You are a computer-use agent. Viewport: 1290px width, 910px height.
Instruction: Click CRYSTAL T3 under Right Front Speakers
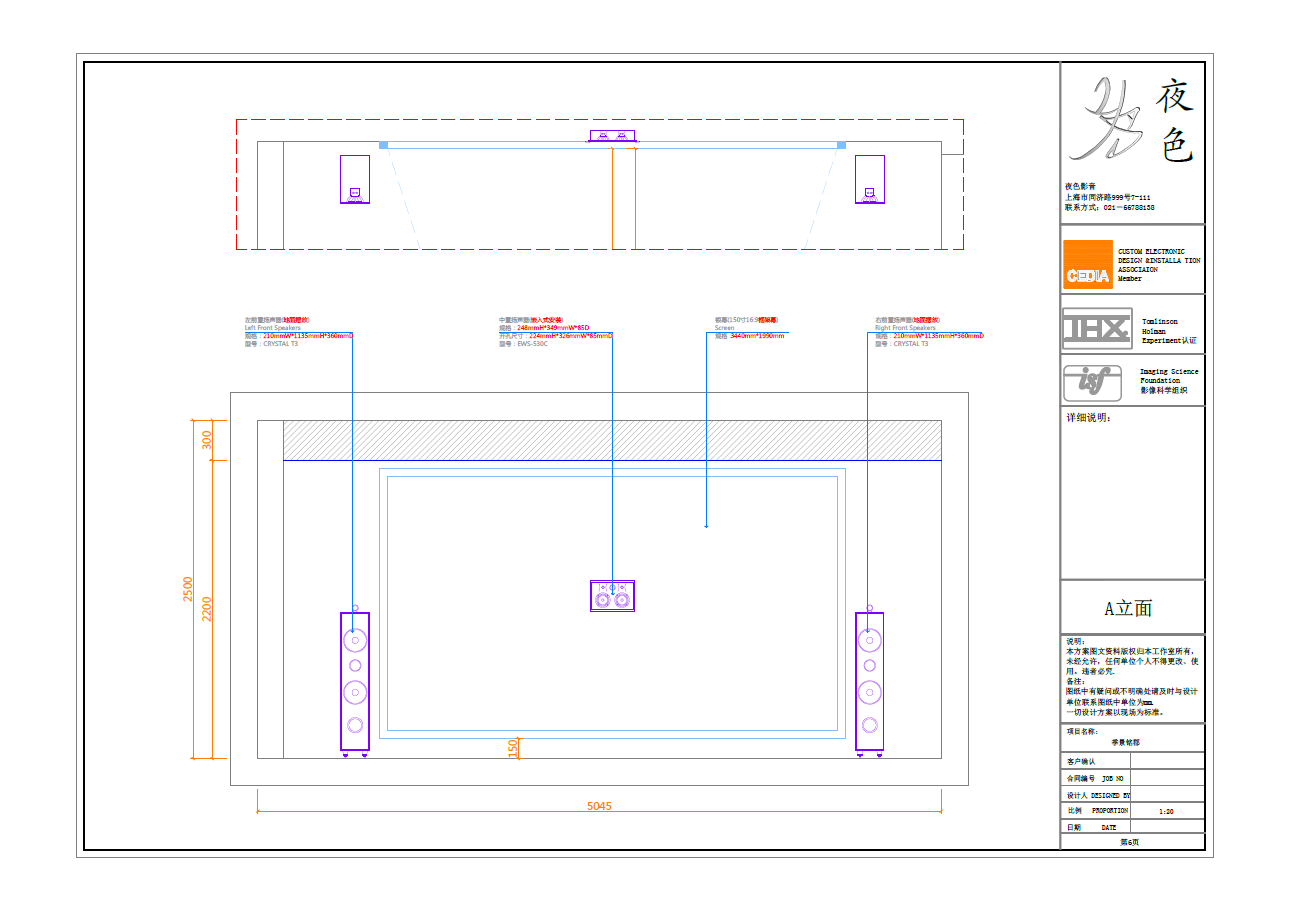tap(911, 344)
